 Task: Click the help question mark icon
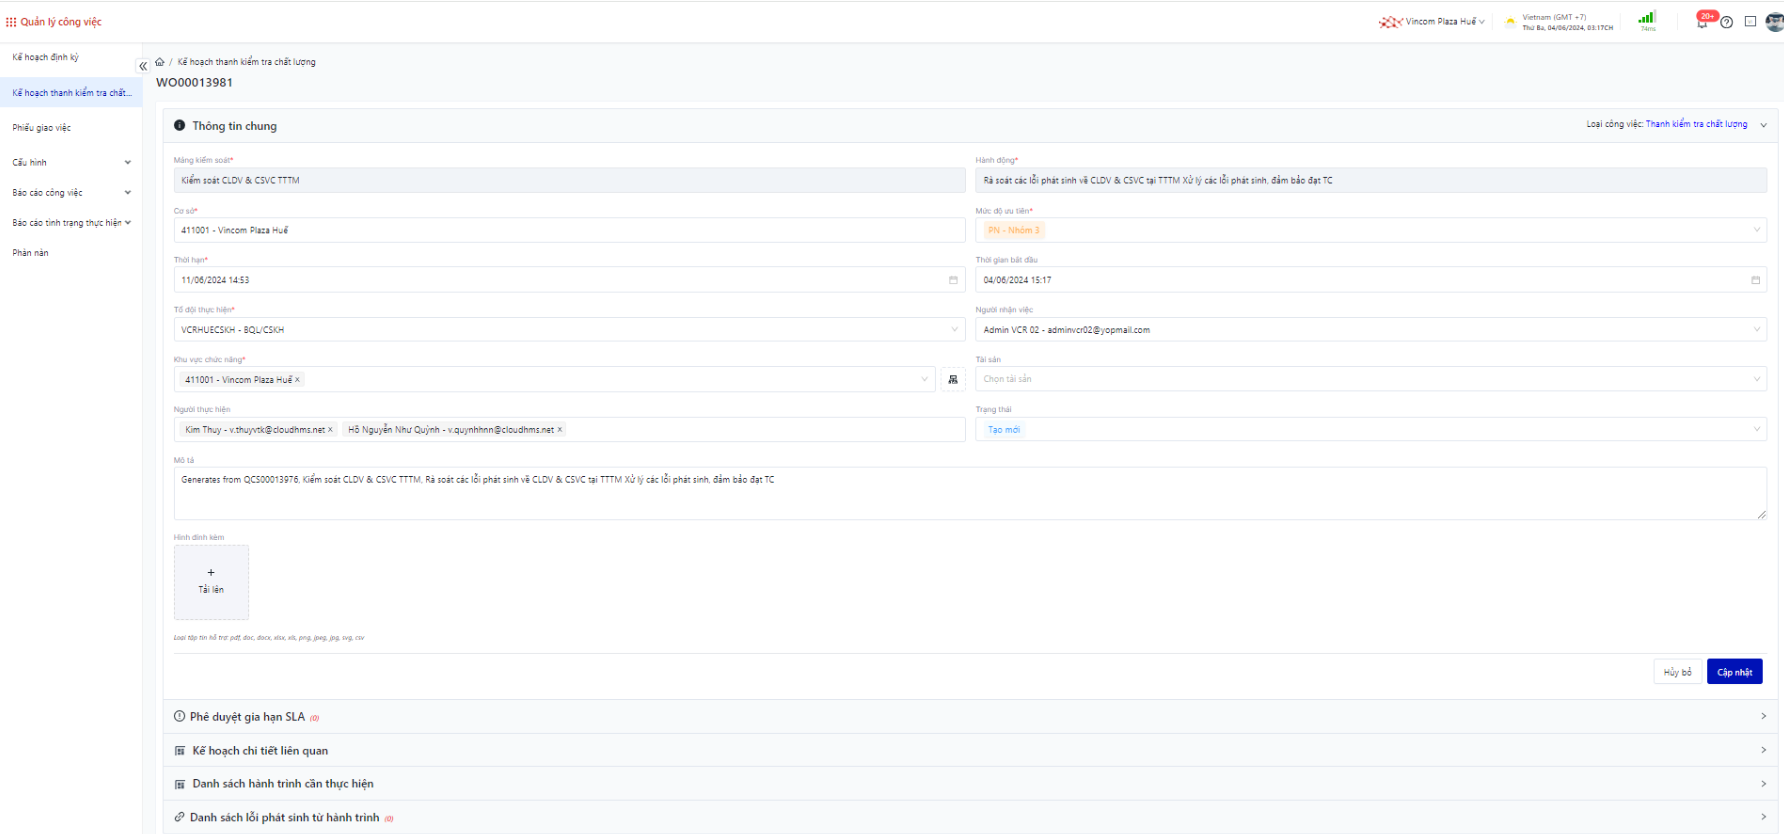tap(1726, 22)
